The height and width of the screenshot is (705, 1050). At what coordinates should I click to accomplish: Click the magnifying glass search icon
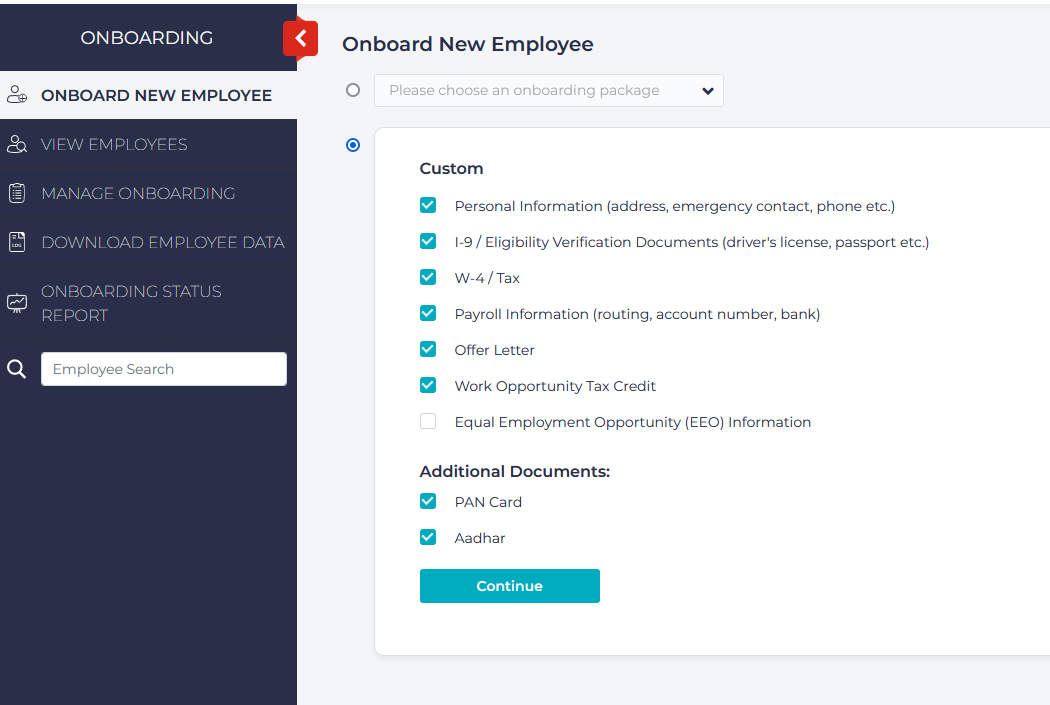click(x=16, y=369)
